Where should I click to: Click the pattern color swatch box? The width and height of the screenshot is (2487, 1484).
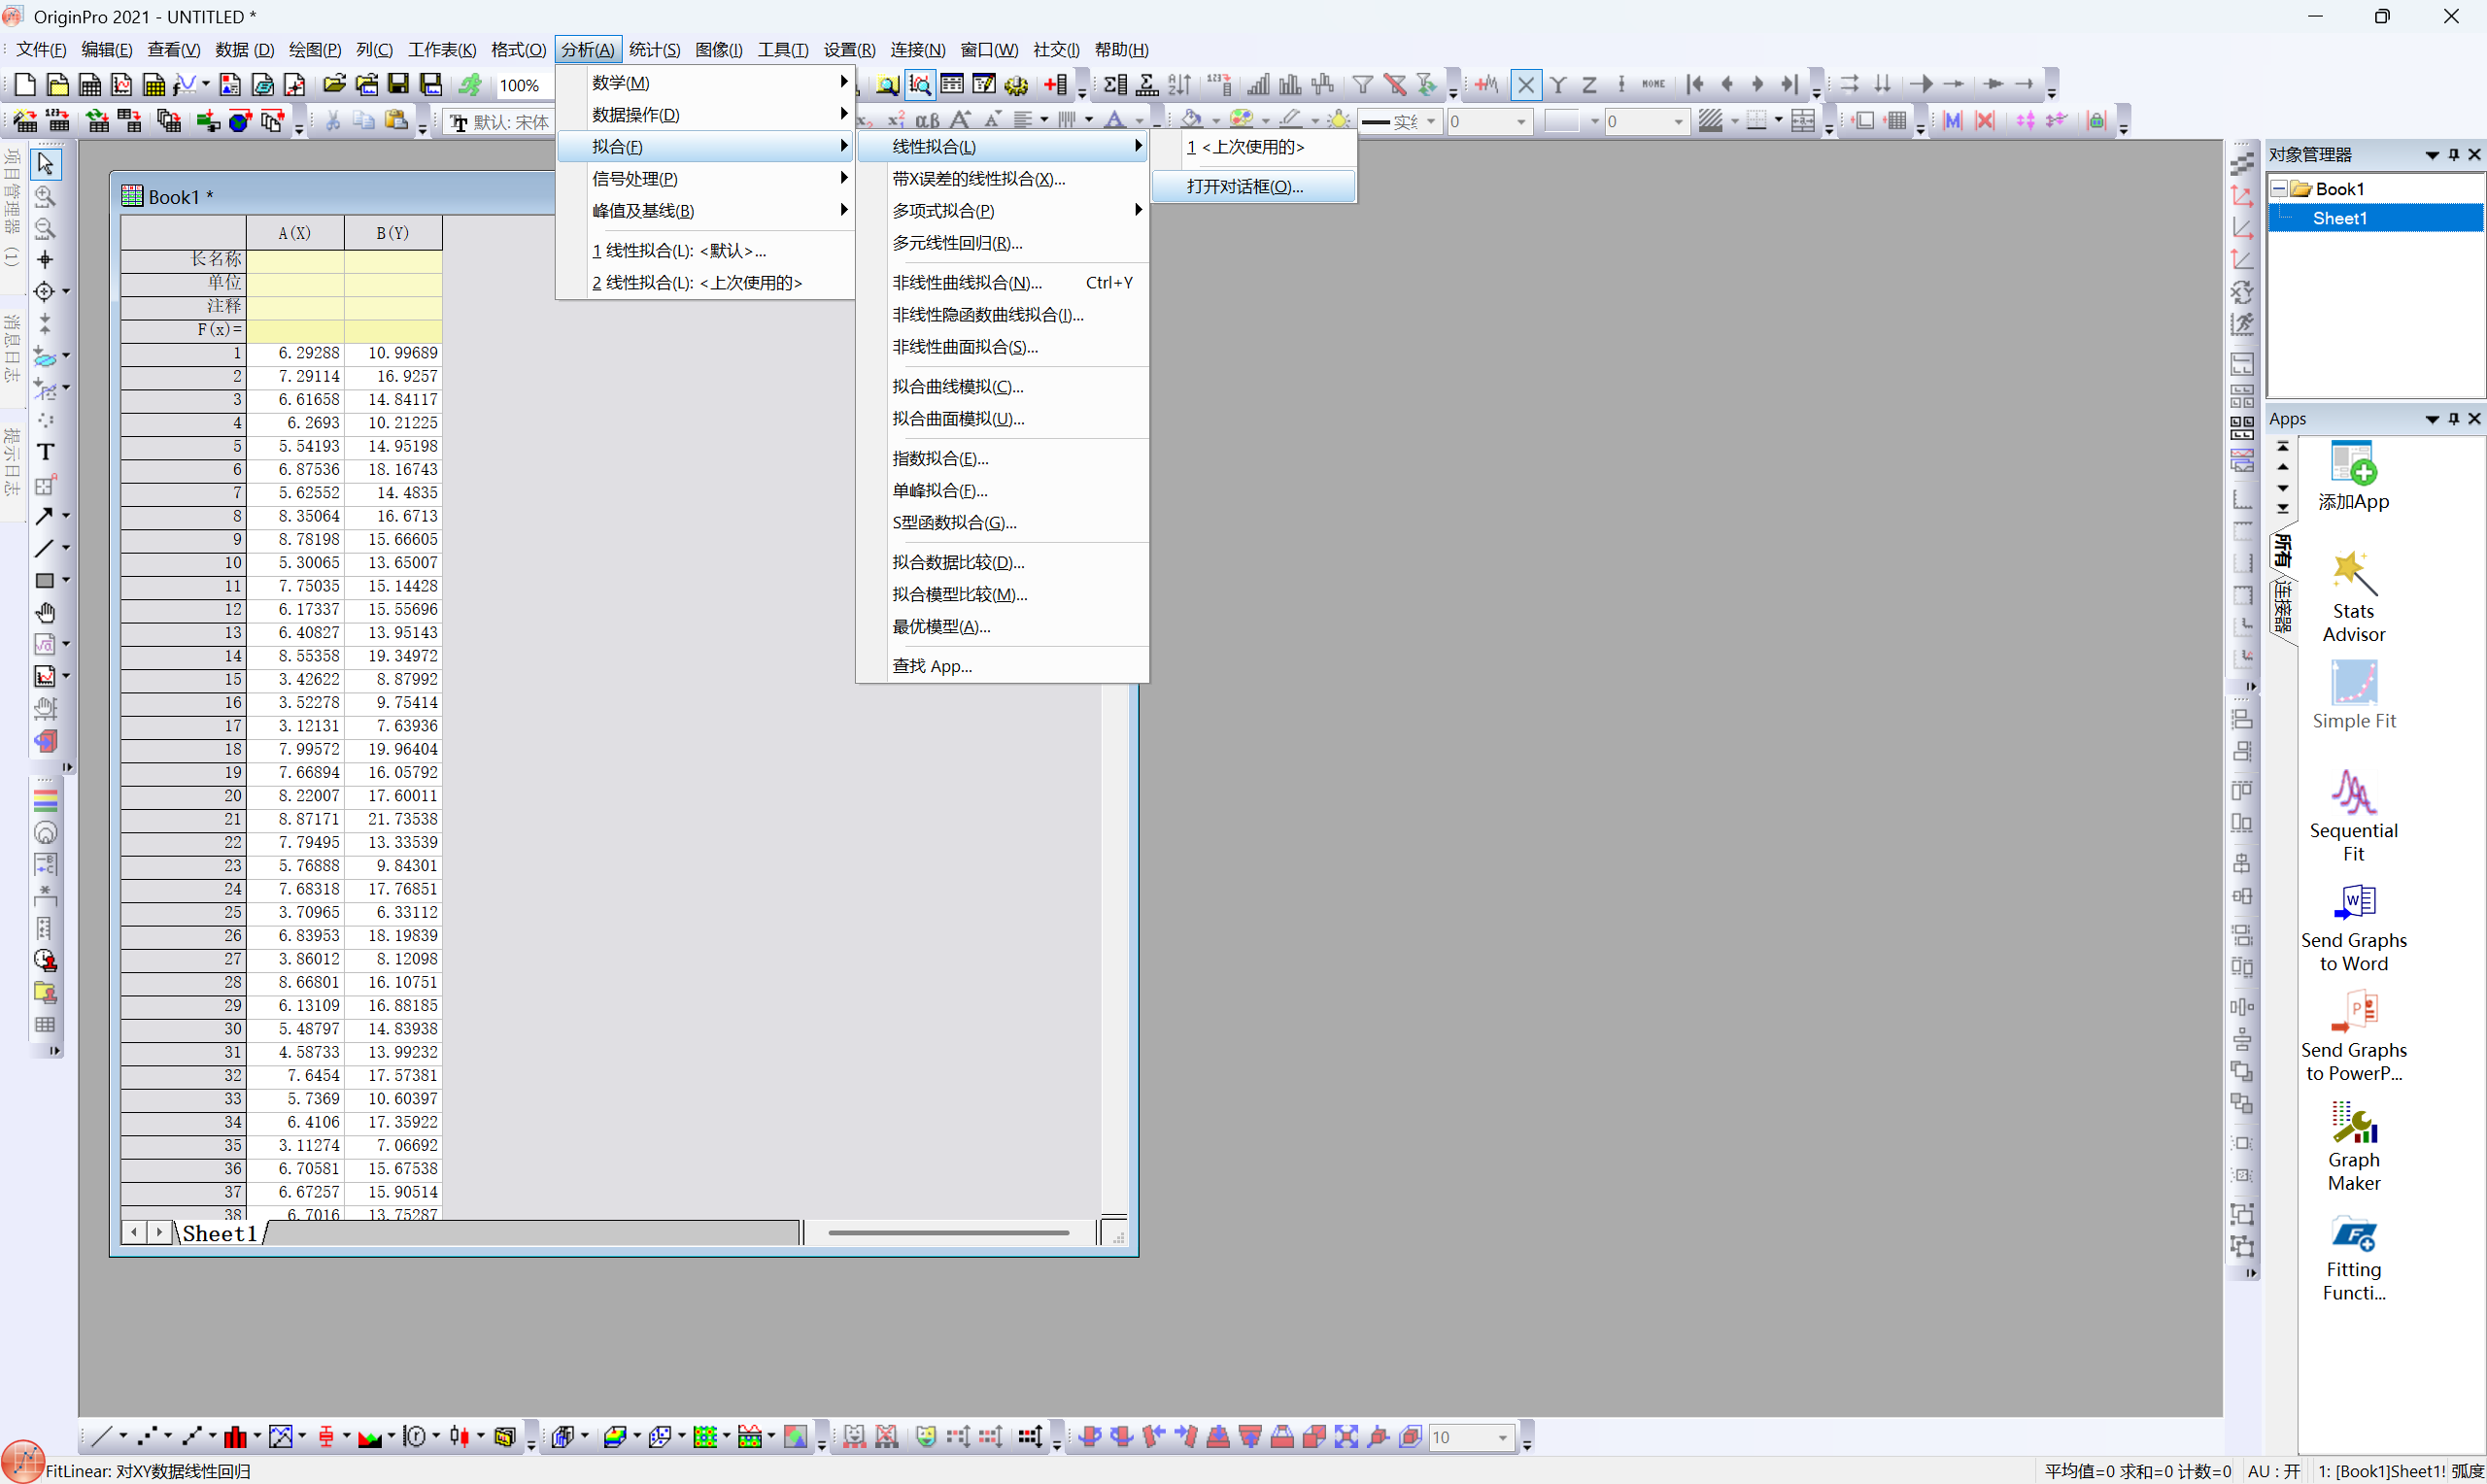click(x=1561, y=122)
